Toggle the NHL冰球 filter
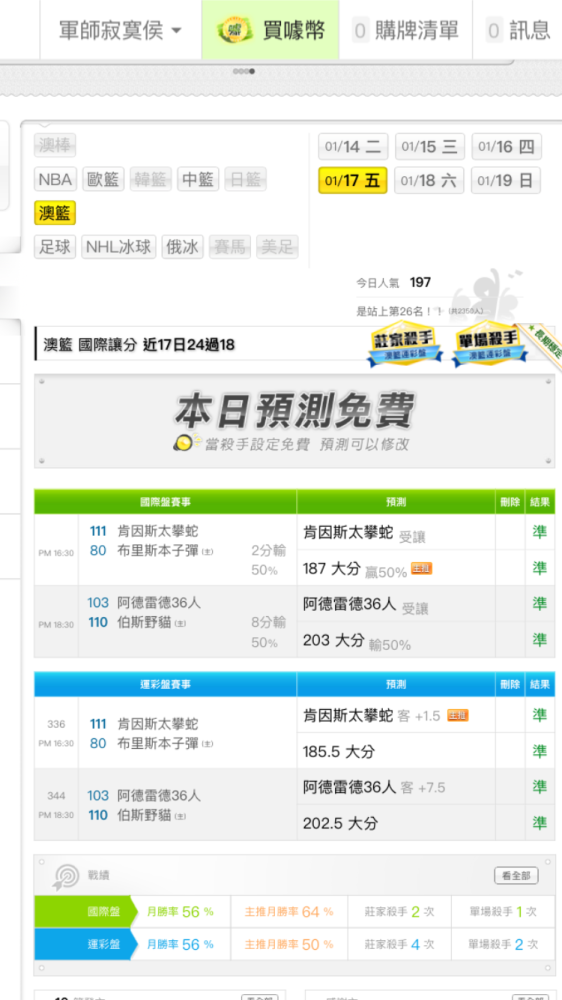562x1000 pixels. (x=119, y=247)
